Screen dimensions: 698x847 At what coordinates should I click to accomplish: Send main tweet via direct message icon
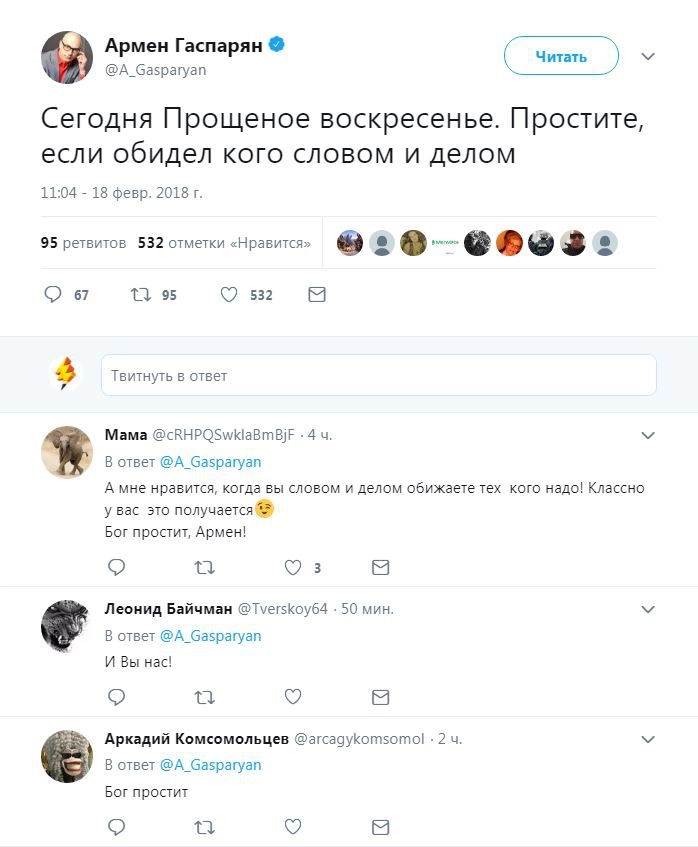pos(316,295)
